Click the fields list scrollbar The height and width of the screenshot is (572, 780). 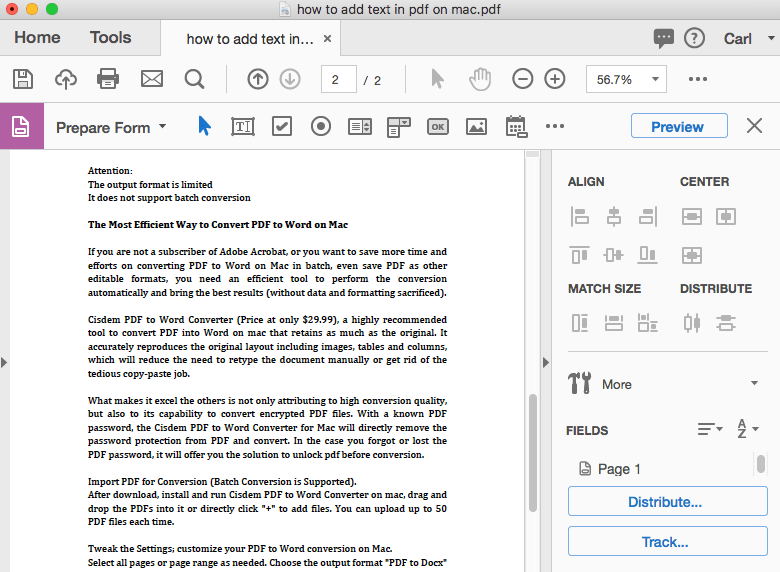point(761,464)
